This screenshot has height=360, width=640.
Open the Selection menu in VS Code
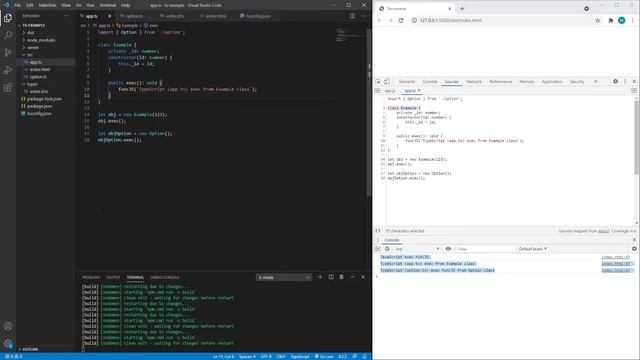coord(47,5)
